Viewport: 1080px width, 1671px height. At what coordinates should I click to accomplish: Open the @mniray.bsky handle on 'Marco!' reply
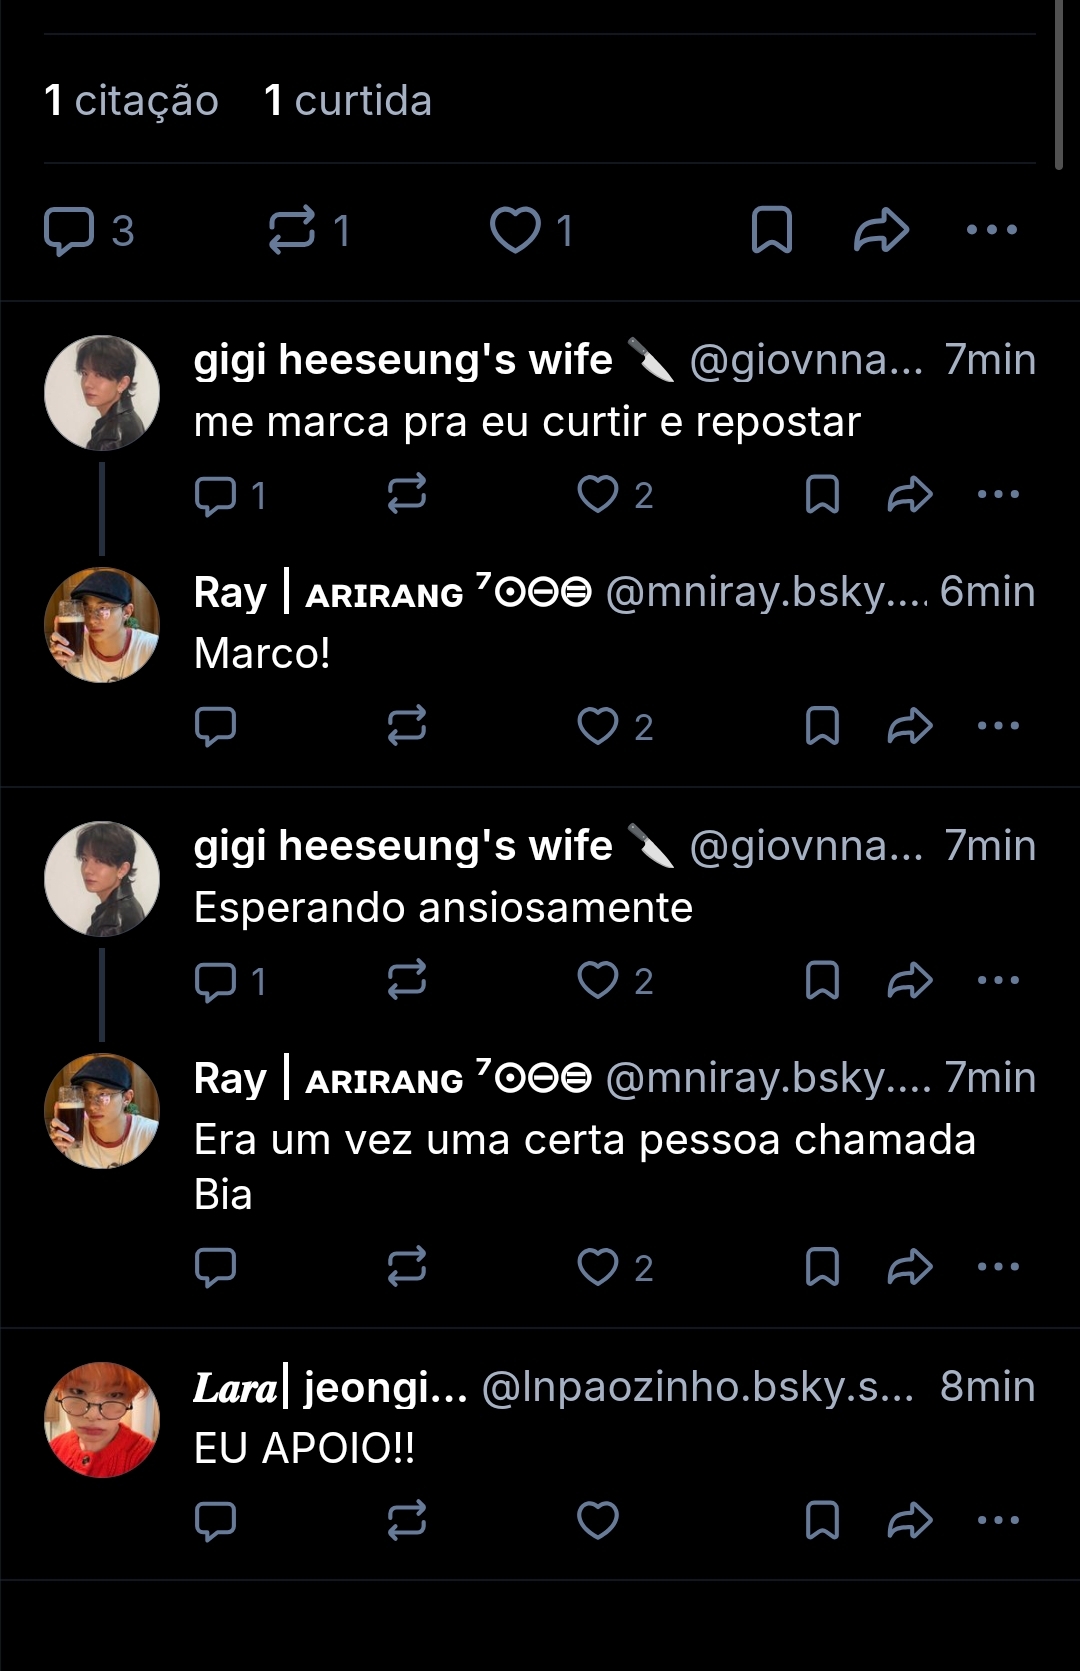tap(766, 592)
